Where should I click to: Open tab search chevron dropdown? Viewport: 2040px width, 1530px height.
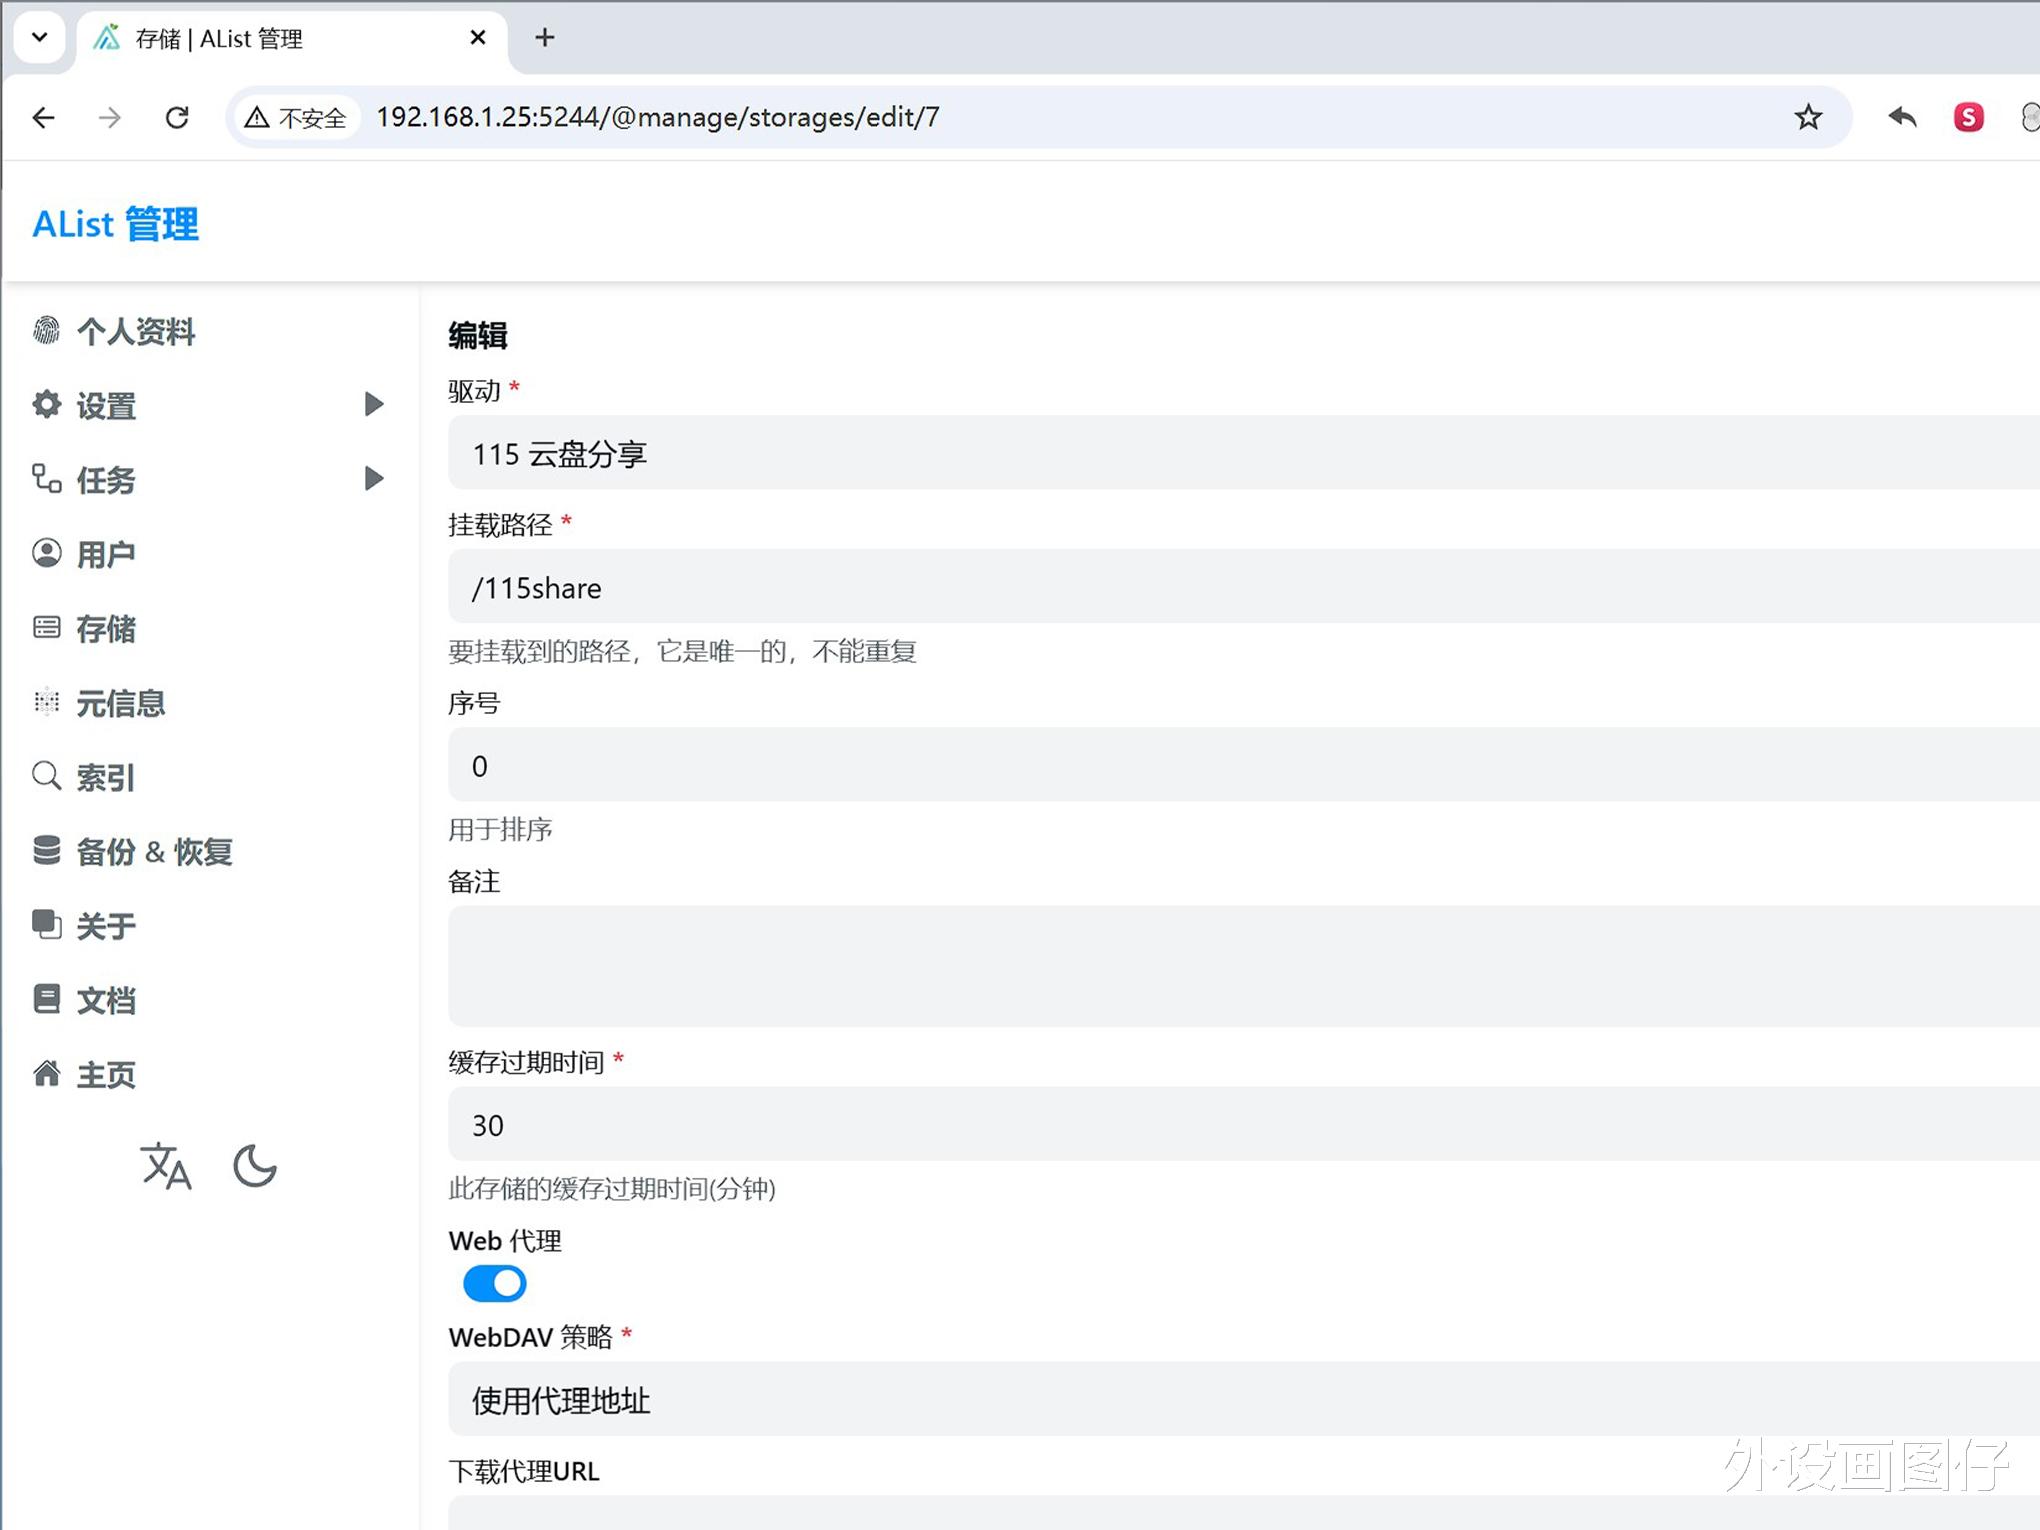40,38
